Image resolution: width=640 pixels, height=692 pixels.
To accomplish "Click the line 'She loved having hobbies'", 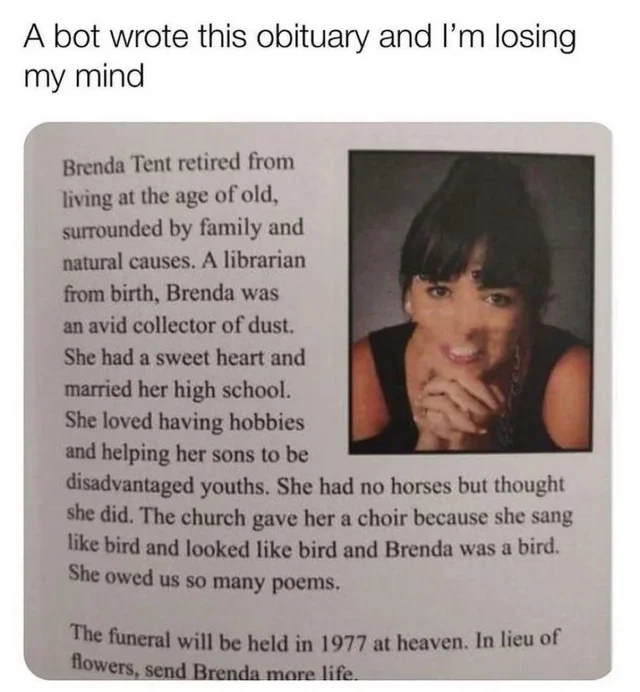I will point(185,421).
